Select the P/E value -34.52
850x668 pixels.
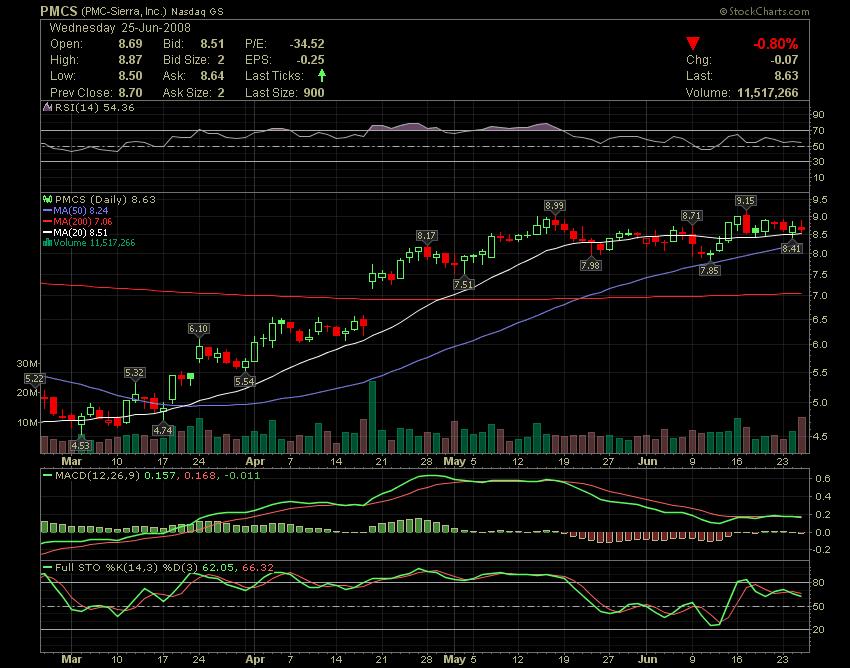307,44
